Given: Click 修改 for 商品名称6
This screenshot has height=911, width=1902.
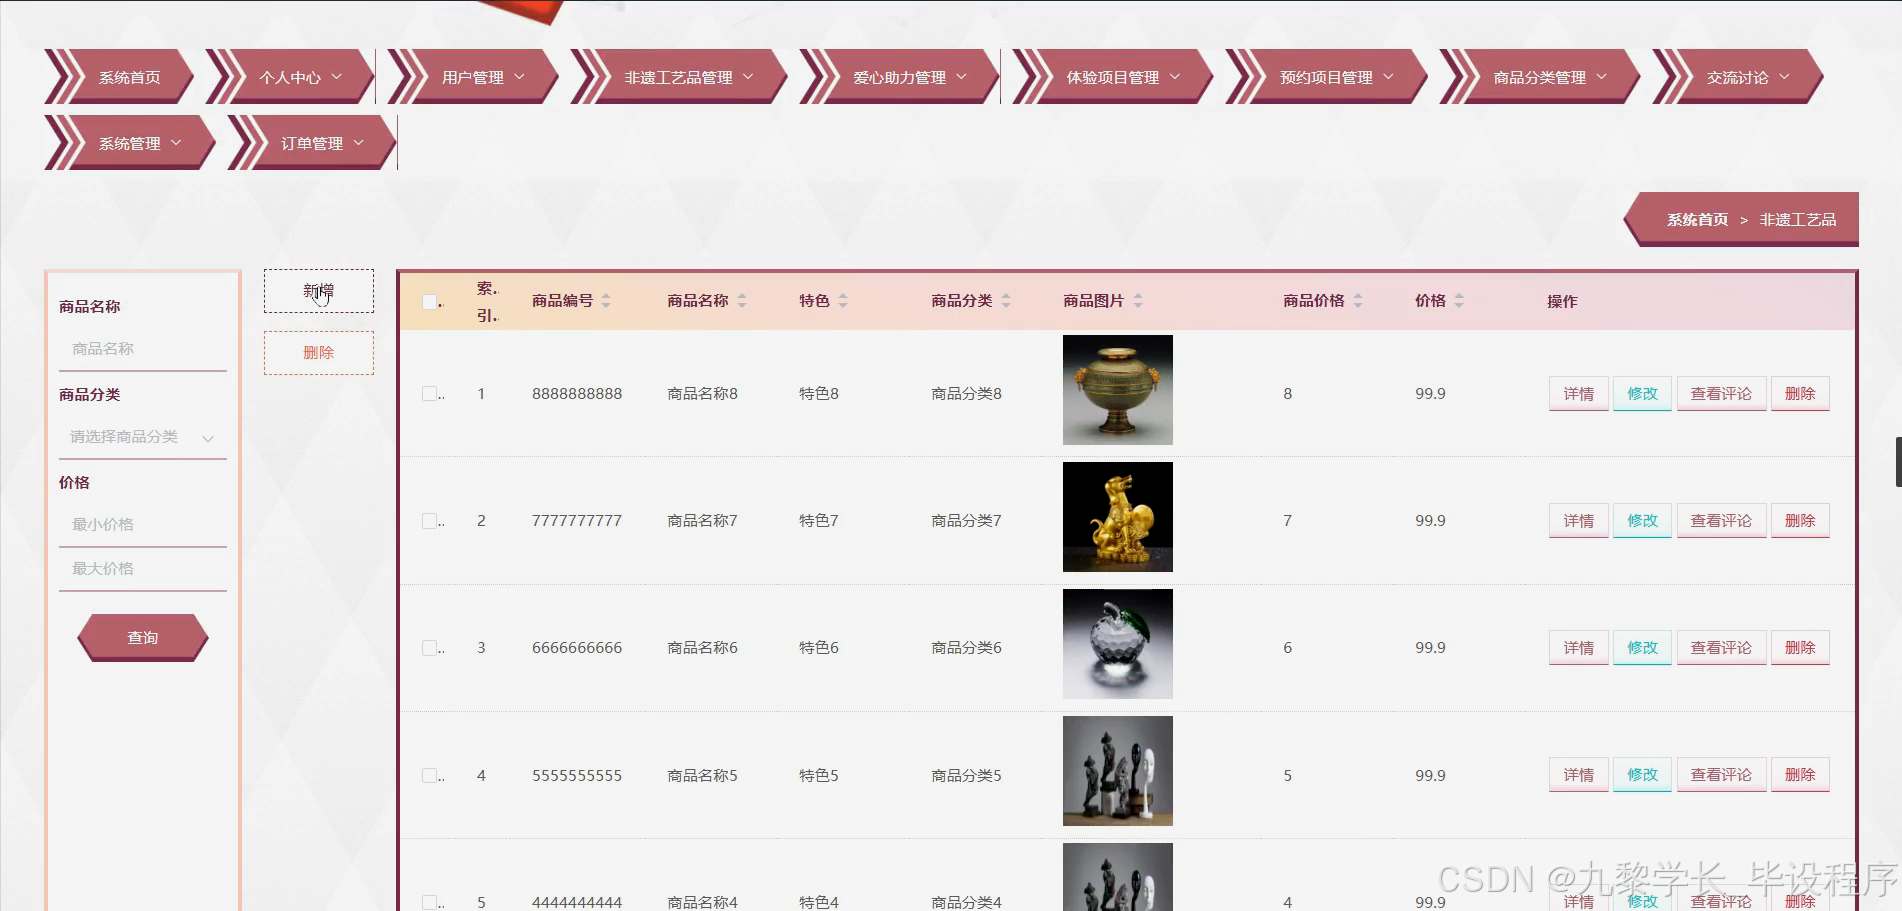Looking at the screenshot, I should (x=1642, y=648).
